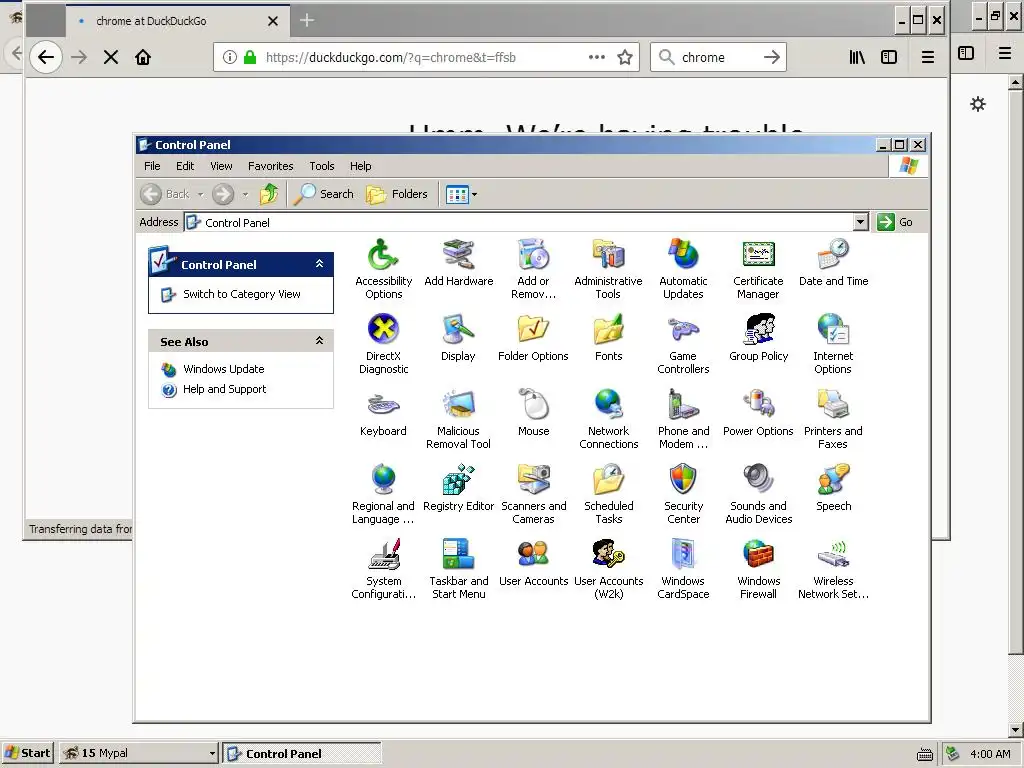Viewport: 1024px width, 768px height.
Task: Open the Add Hardware wizard icon
Action: pos(458,262)
